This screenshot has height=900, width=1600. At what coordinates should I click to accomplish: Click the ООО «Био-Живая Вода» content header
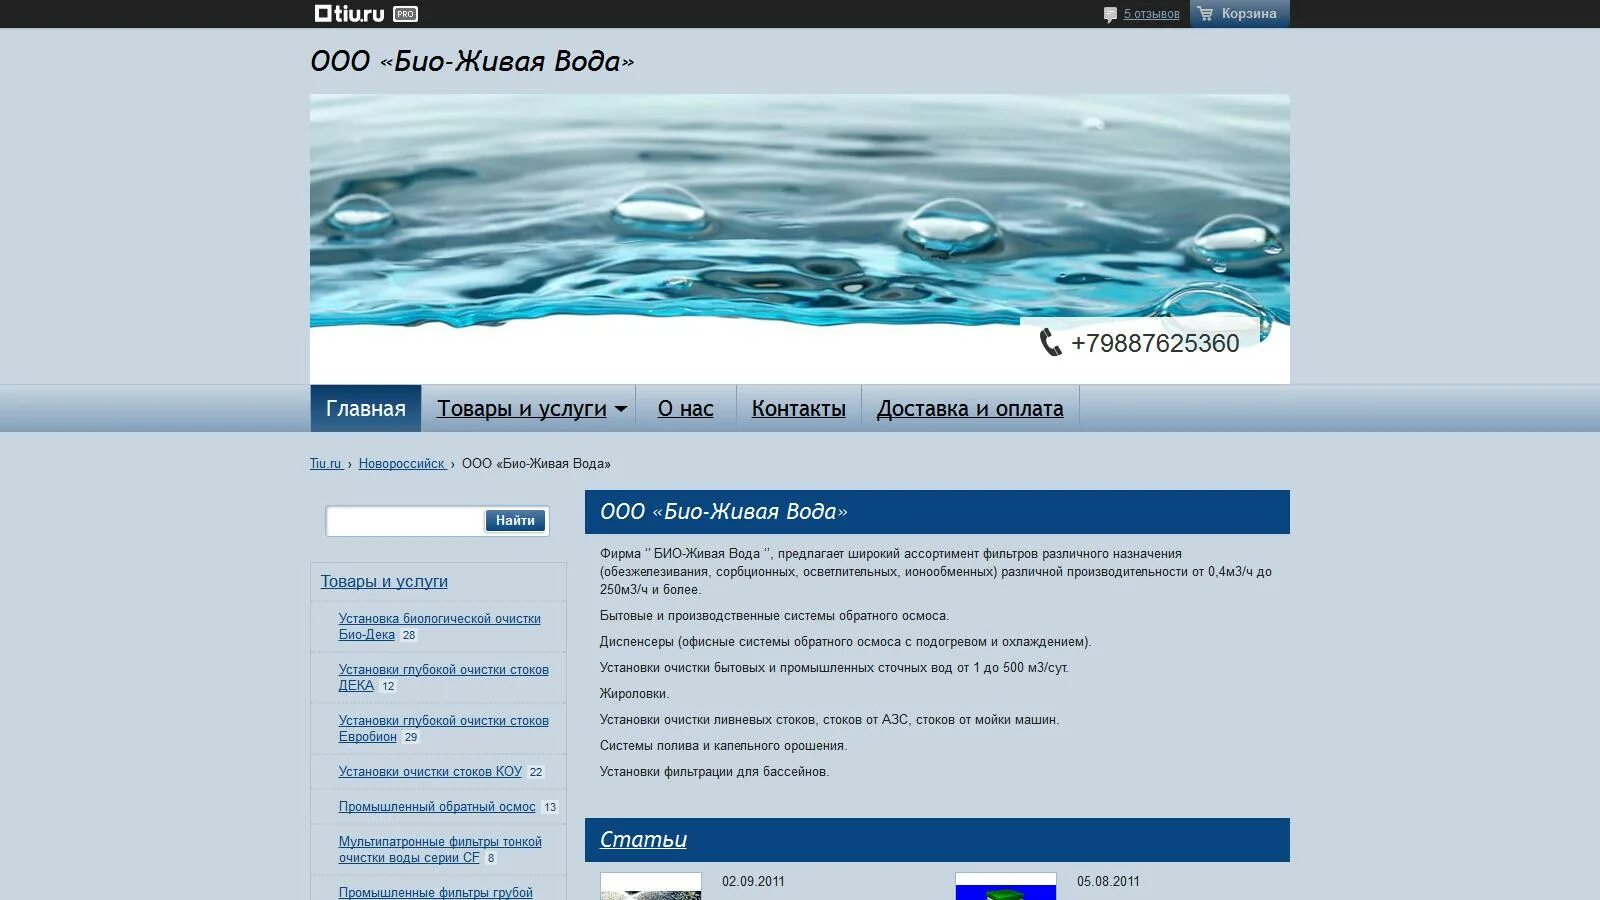click(937, 512)
